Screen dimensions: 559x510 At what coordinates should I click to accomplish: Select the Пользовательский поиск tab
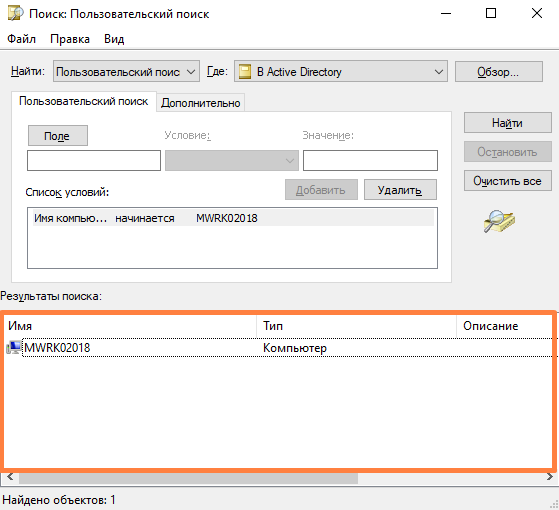coord(83,101)
